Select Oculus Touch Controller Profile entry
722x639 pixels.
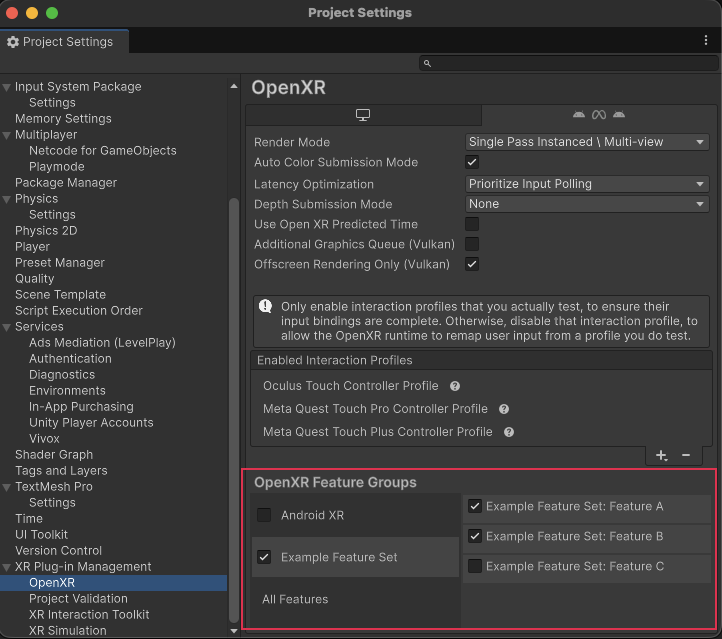coord(350,386)
